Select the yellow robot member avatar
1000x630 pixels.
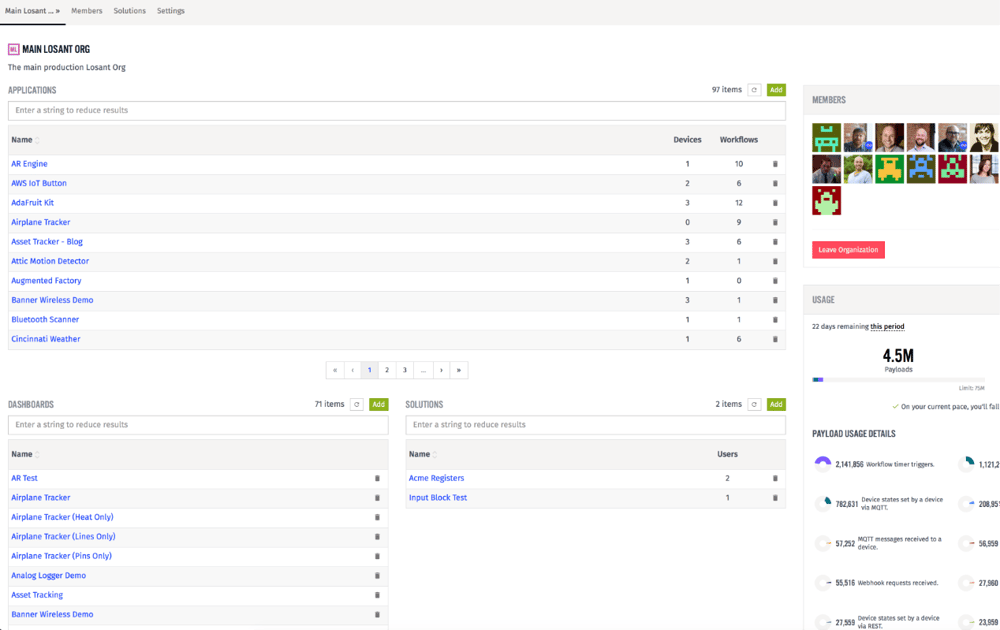[890, 169]
